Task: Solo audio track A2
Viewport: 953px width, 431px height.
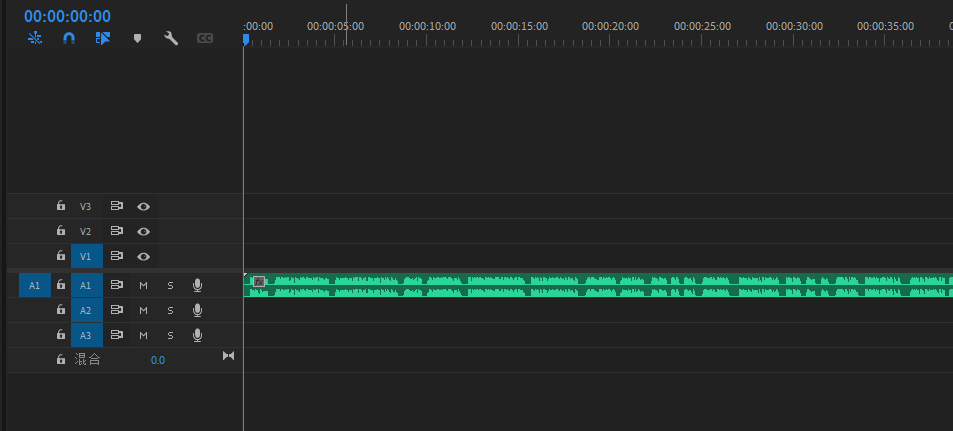Action: pos(170,310)
